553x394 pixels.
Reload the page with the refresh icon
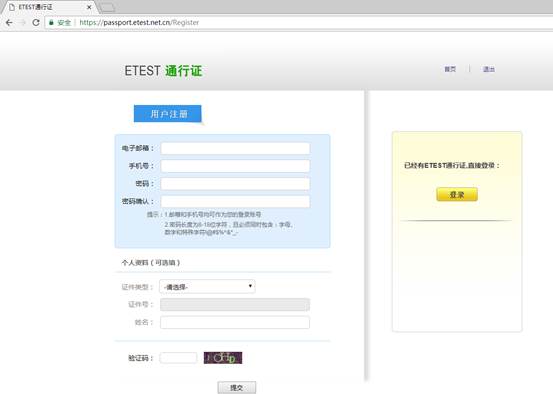pyautogui.click(x=36, y=23)
